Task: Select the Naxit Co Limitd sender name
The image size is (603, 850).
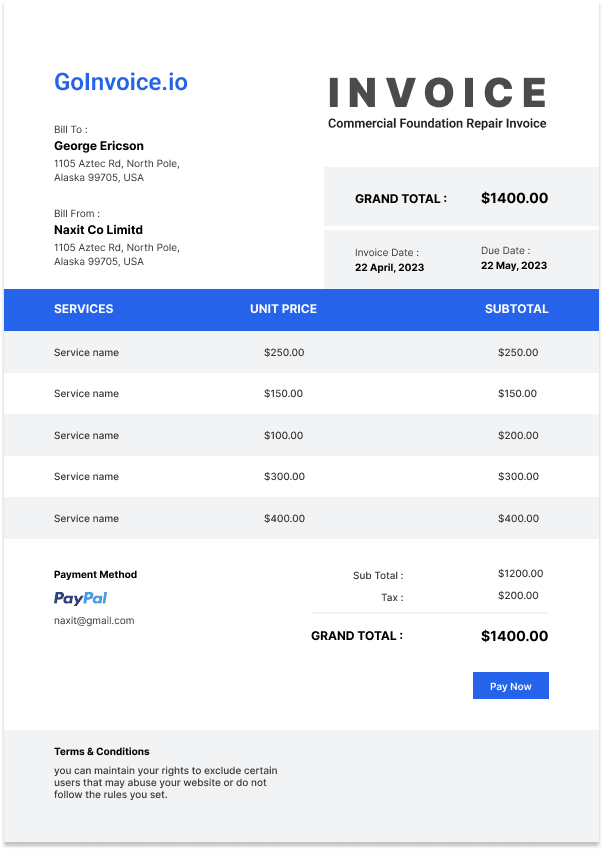Action: pos(98,230)
